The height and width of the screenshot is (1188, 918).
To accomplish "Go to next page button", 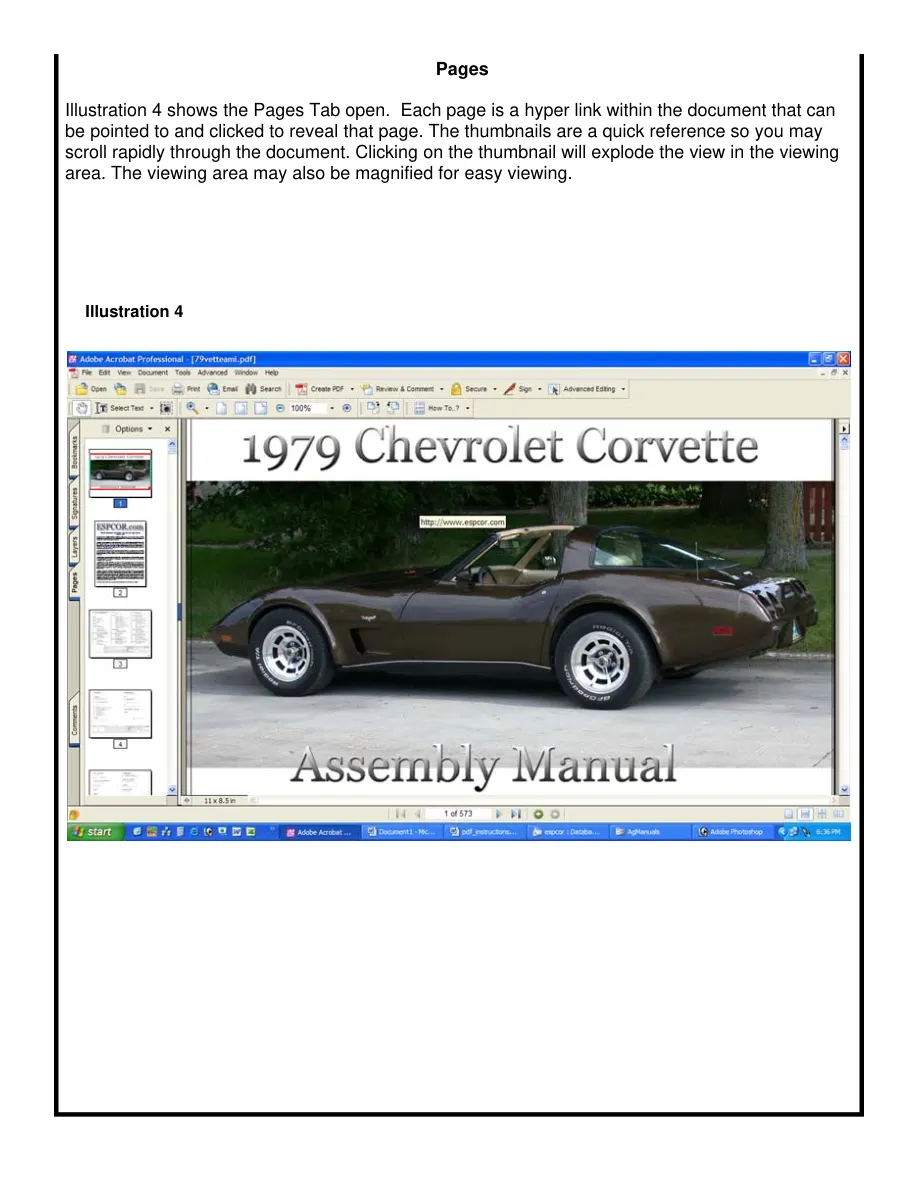I will 498,814.
